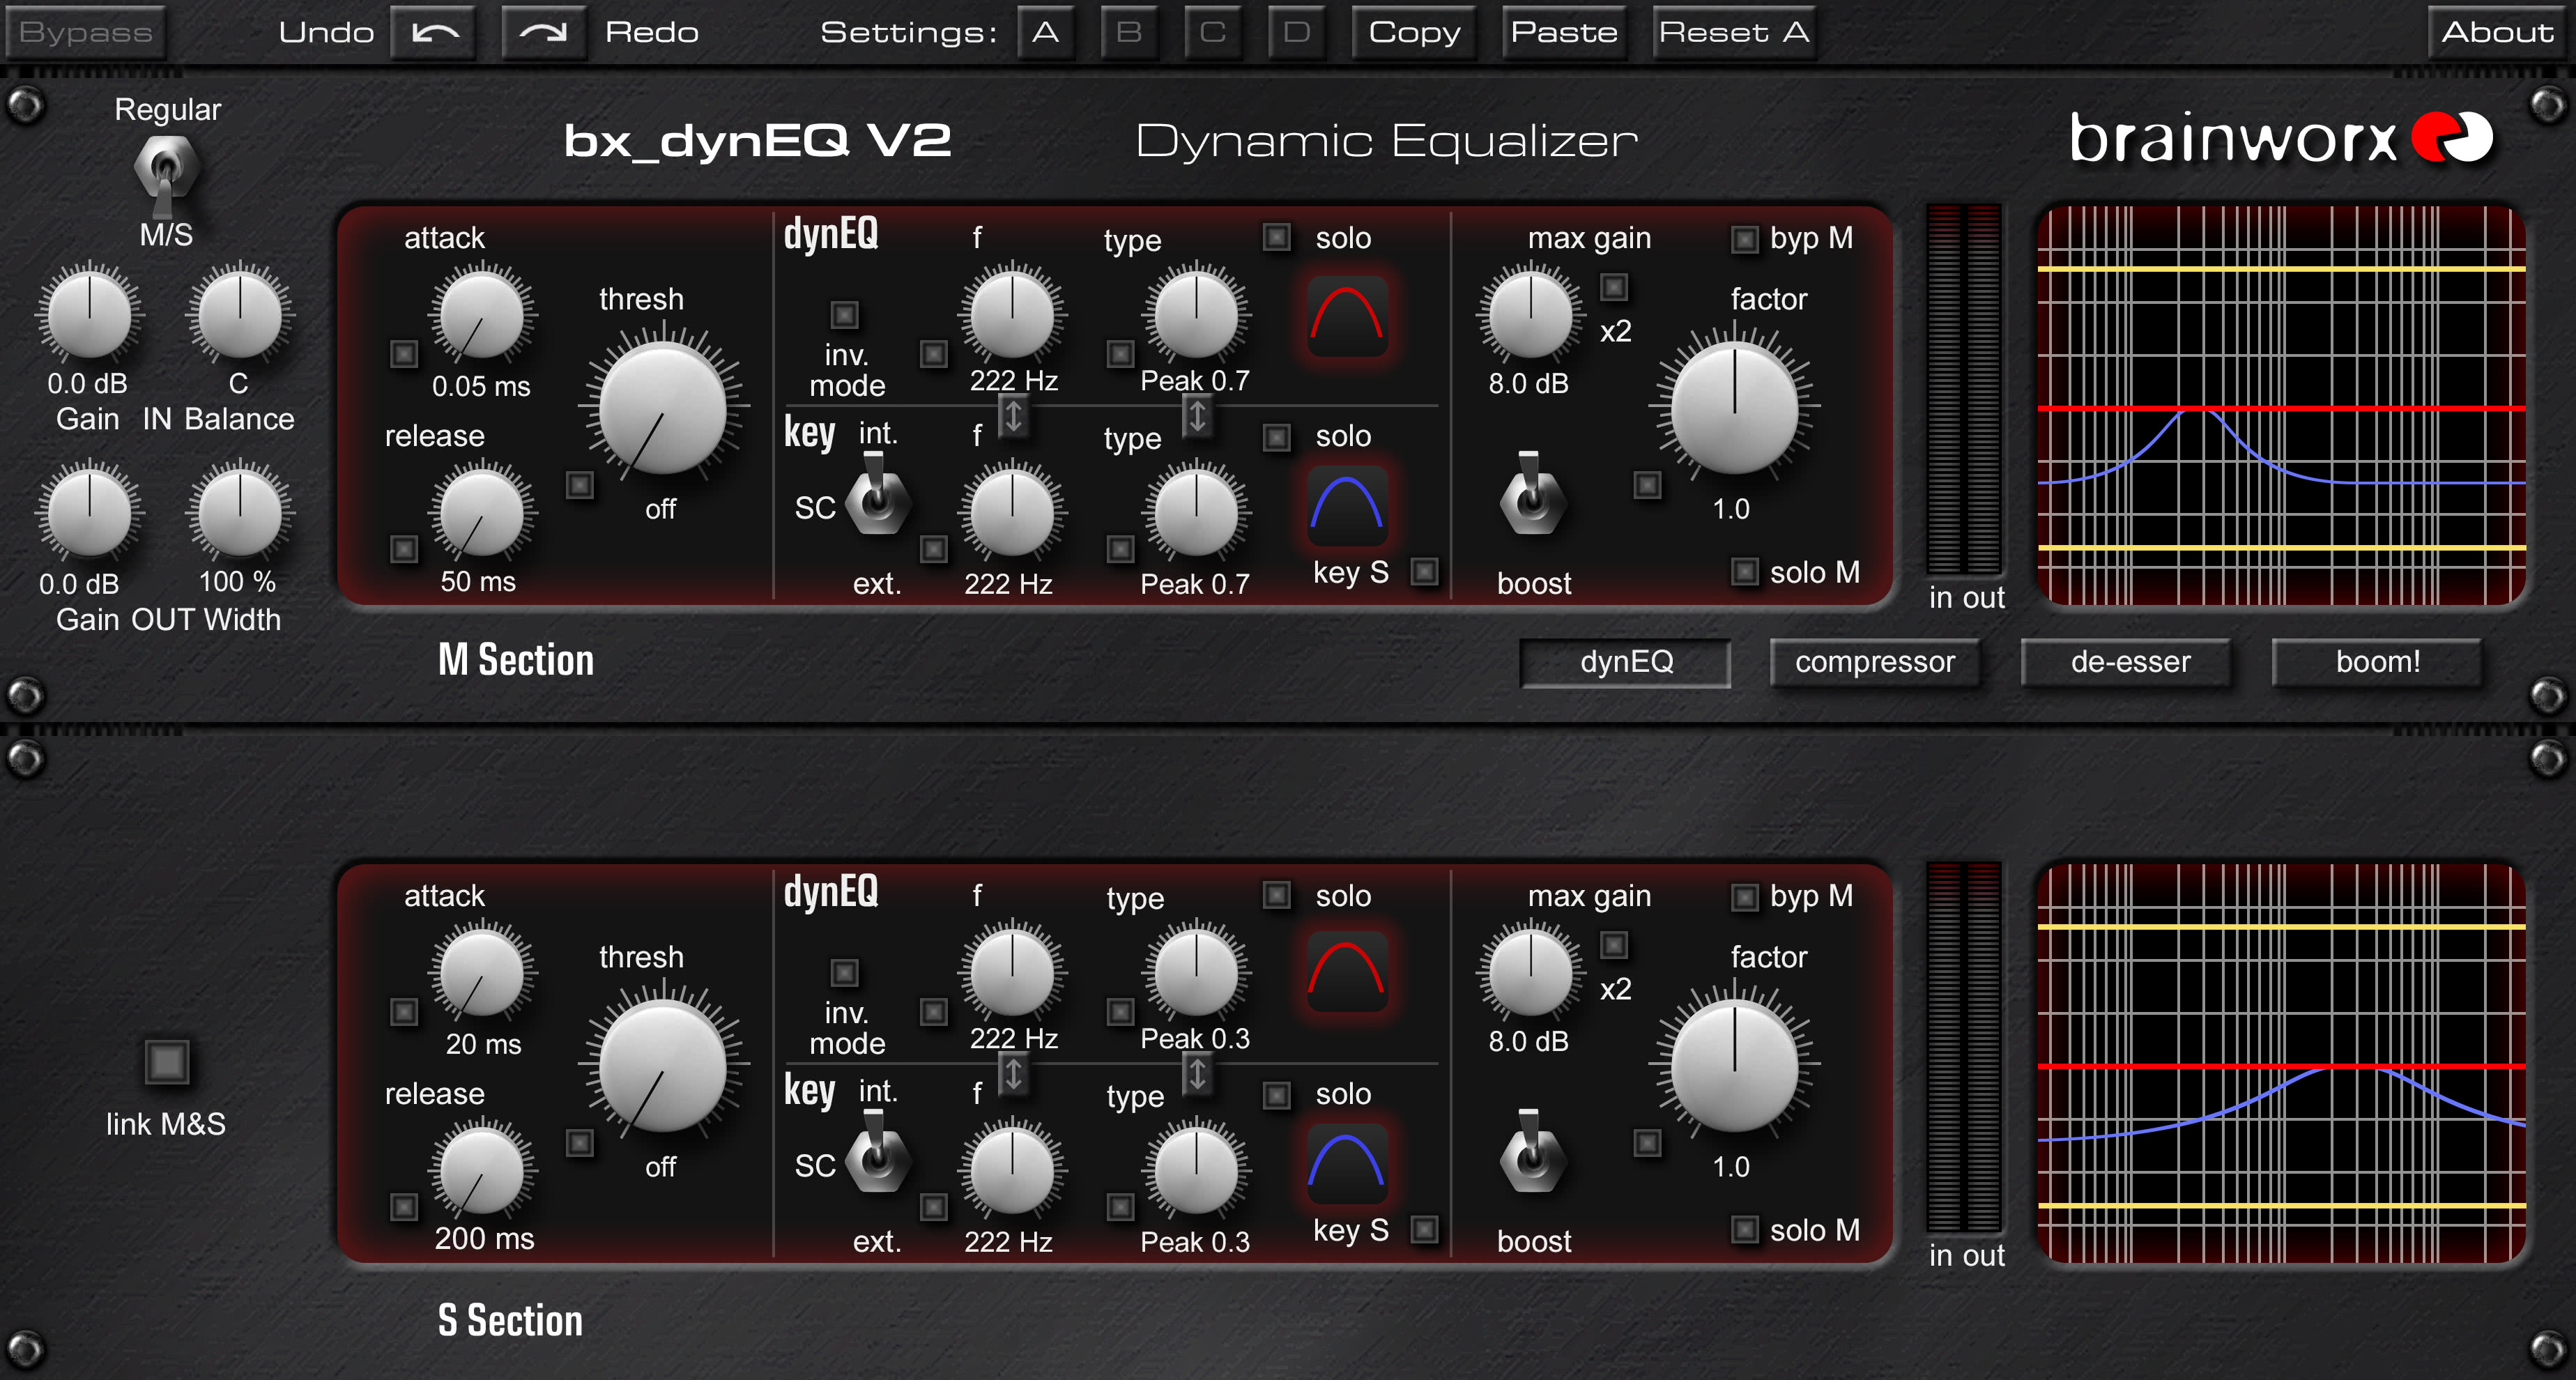Toggle thresh checkbox in S Section
Image resolution: width=2576 pixels, height=1380 pixels.
pos(579,1142)
